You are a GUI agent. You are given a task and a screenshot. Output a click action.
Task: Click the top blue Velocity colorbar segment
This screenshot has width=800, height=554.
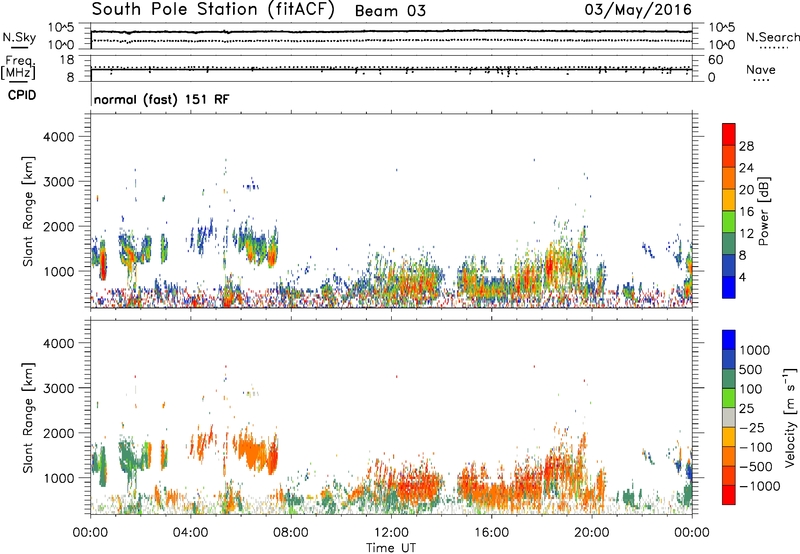(729, 340)
